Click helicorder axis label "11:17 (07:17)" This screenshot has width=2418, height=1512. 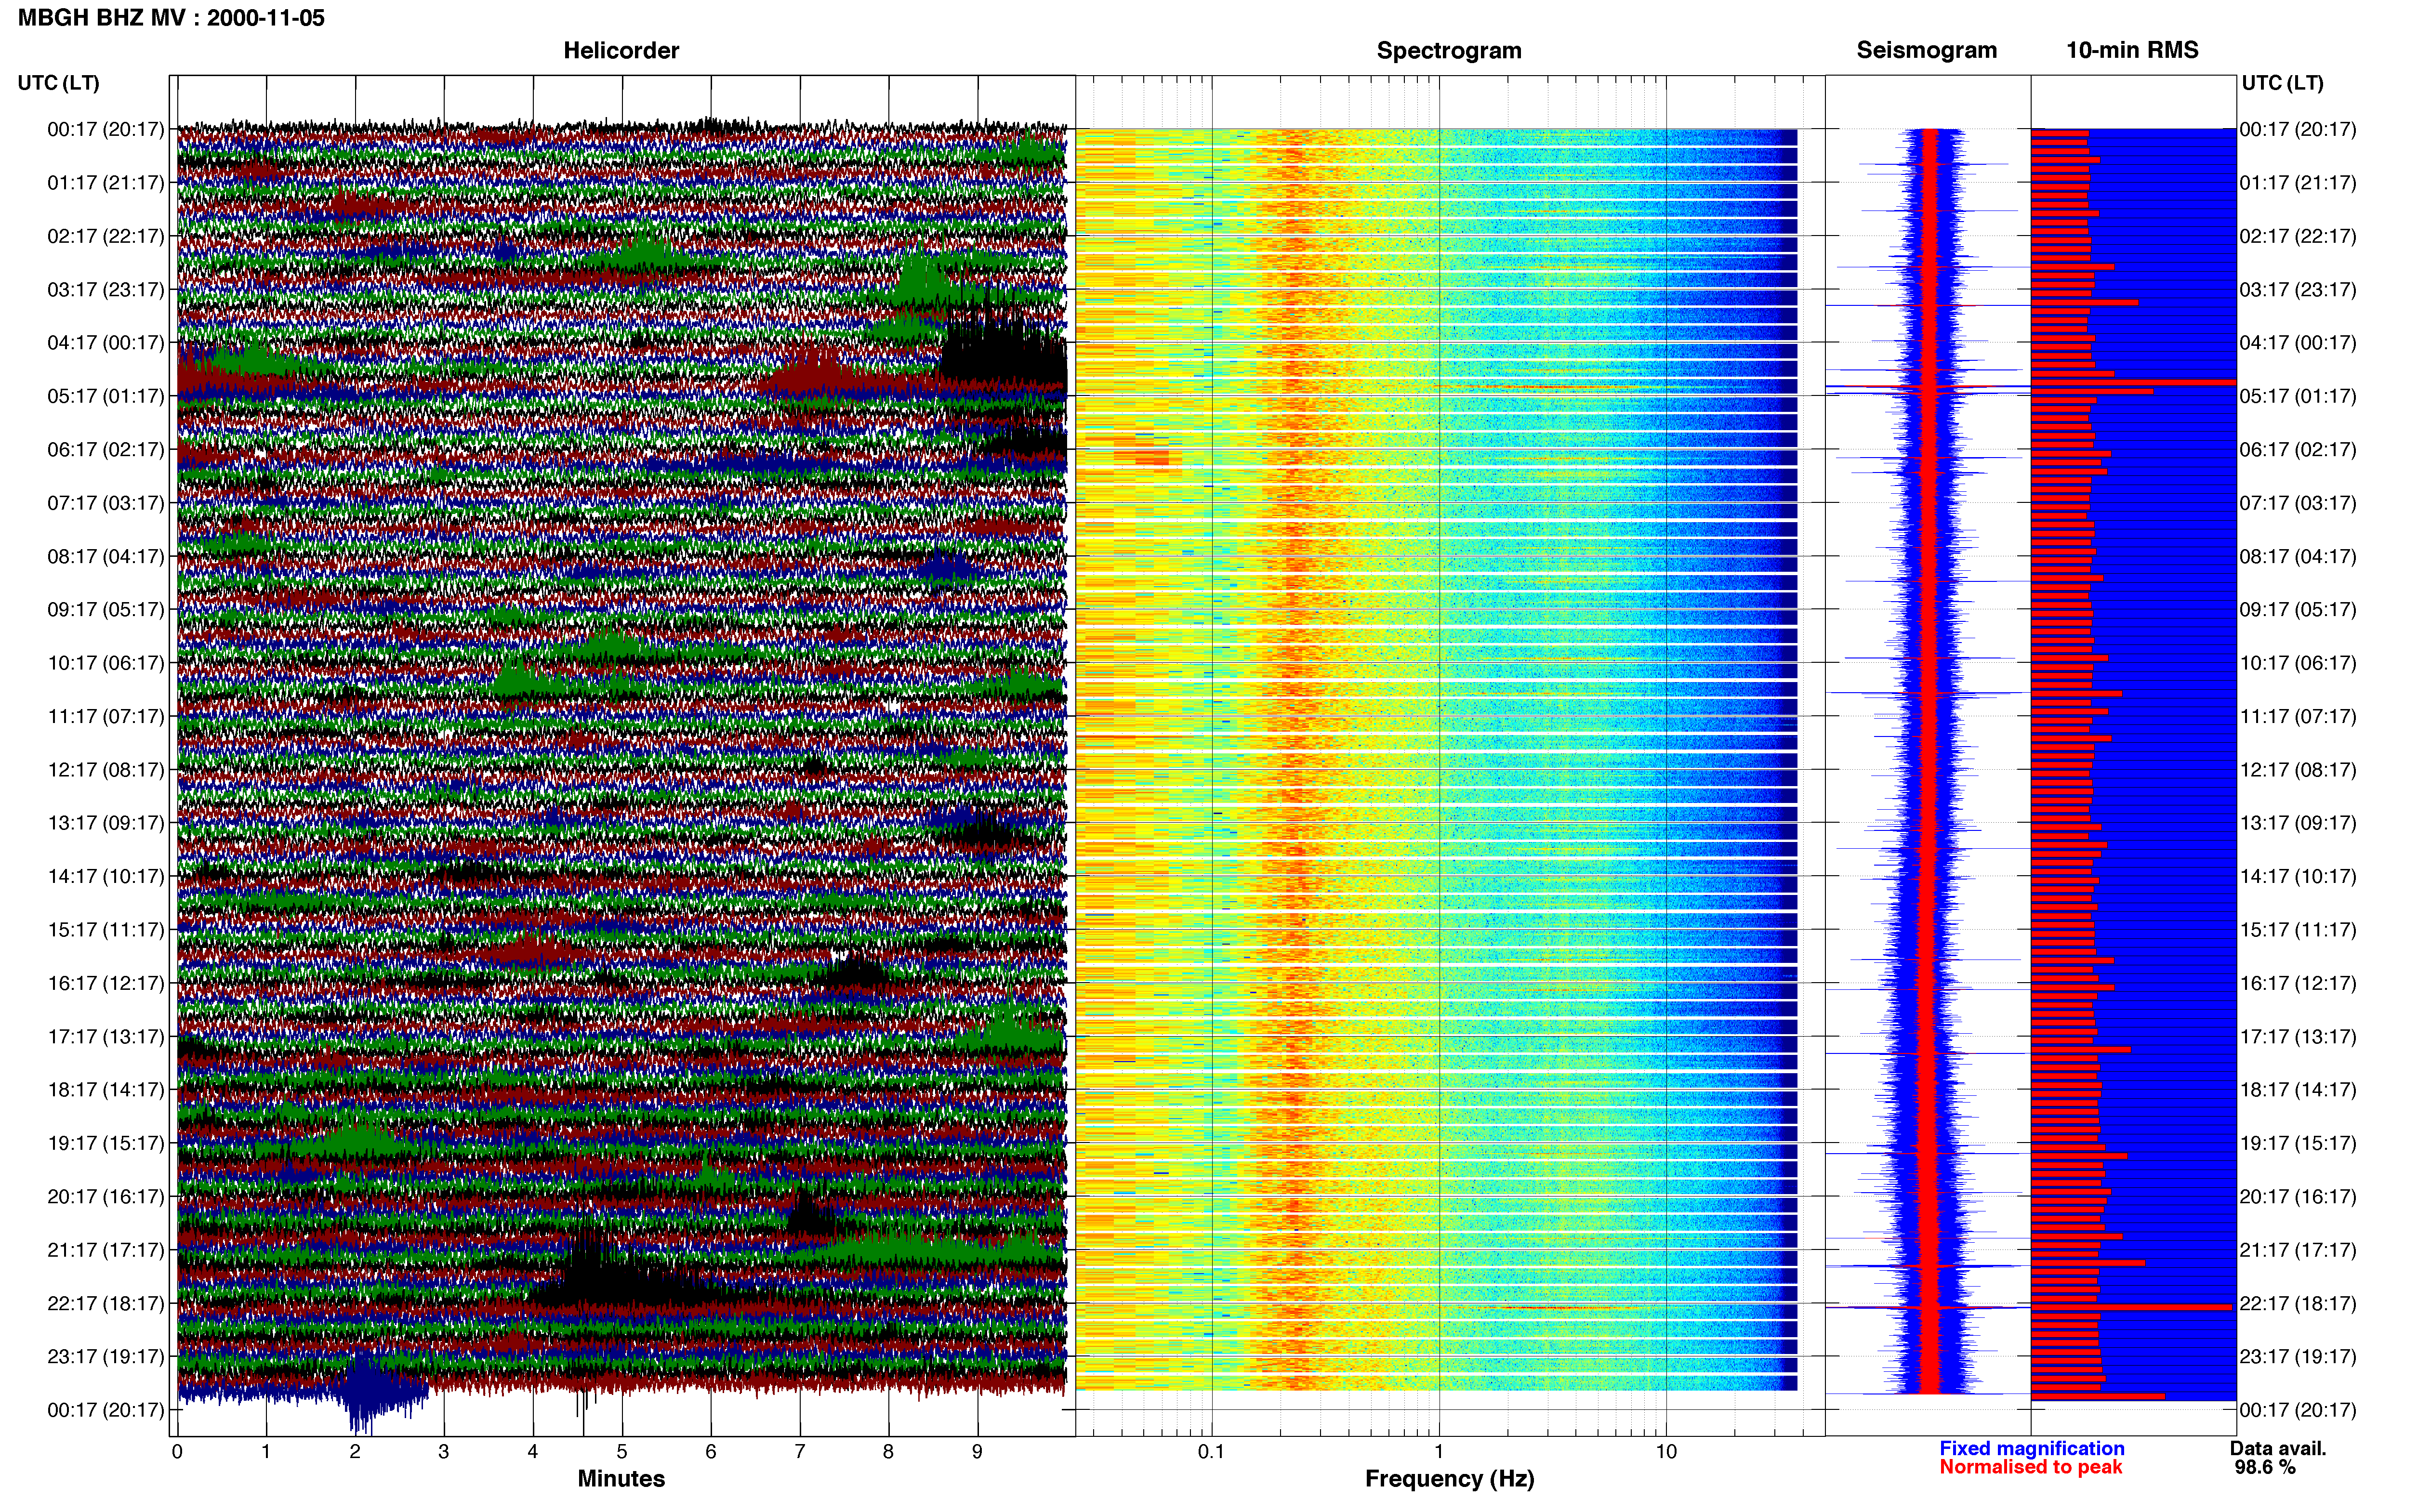[x=106, y=716]
